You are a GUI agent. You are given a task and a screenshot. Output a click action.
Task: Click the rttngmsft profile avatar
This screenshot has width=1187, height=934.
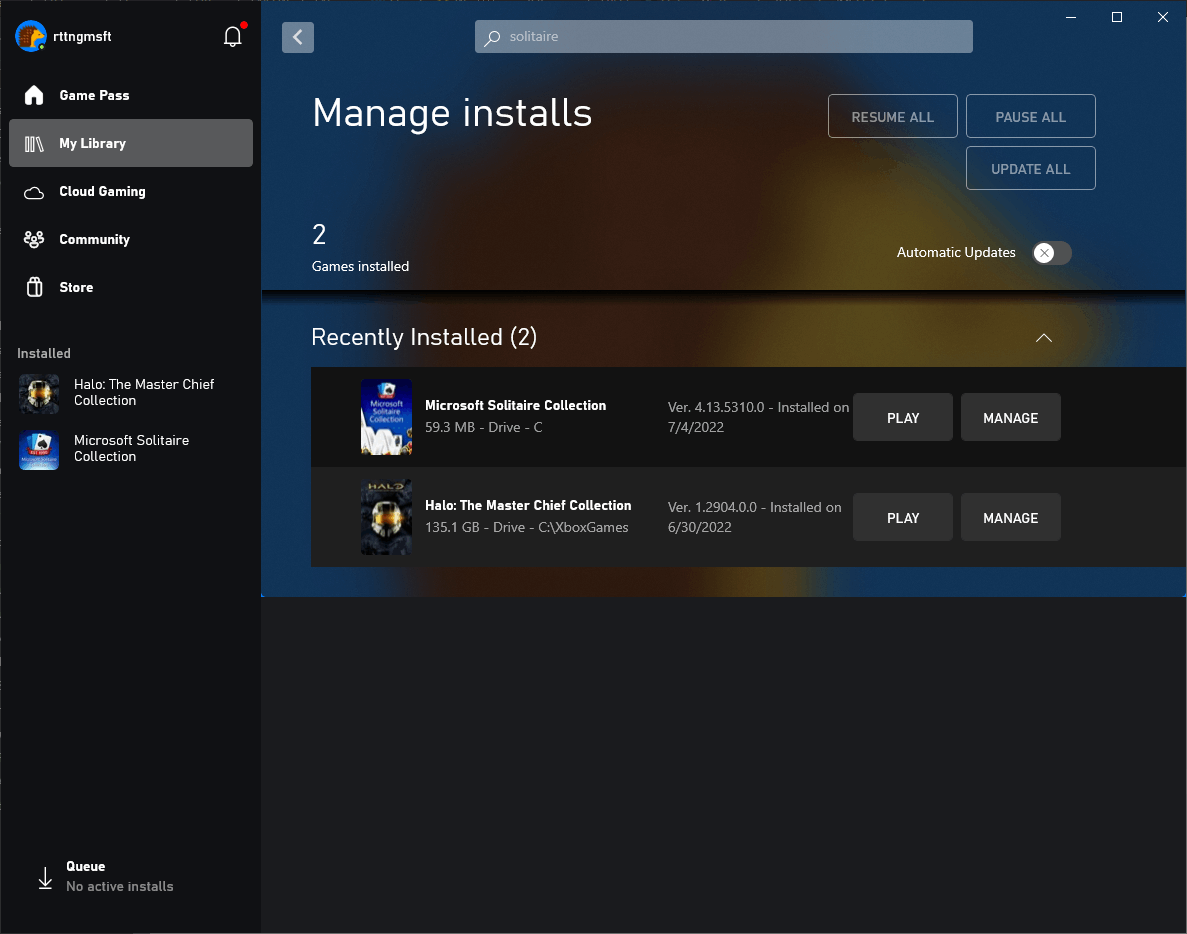pos(31,36)
